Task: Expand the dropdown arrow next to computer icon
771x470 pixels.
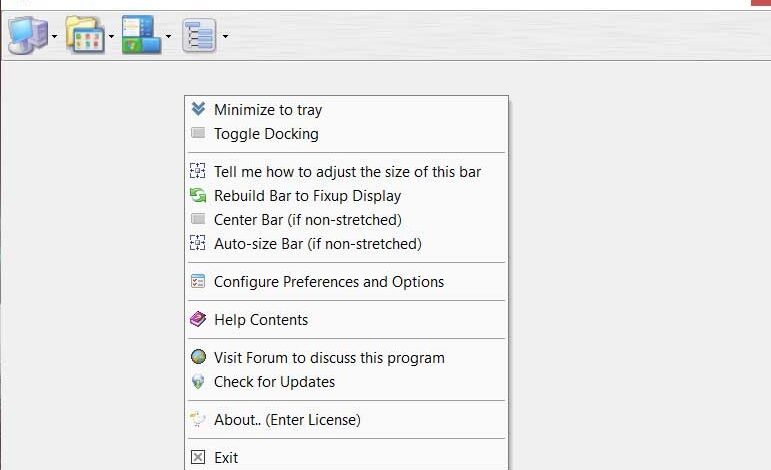Action: click(x=54, y=38)
